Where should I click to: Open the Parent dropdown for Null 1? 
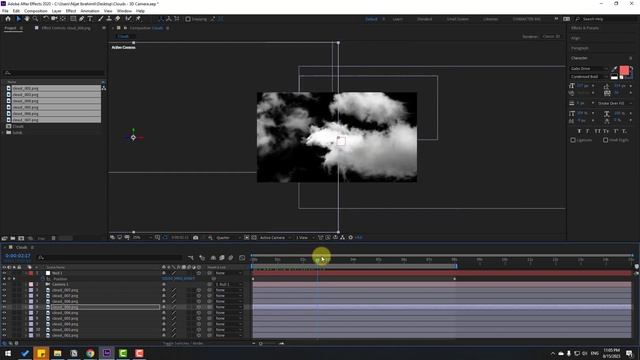(x=228, y=273)
